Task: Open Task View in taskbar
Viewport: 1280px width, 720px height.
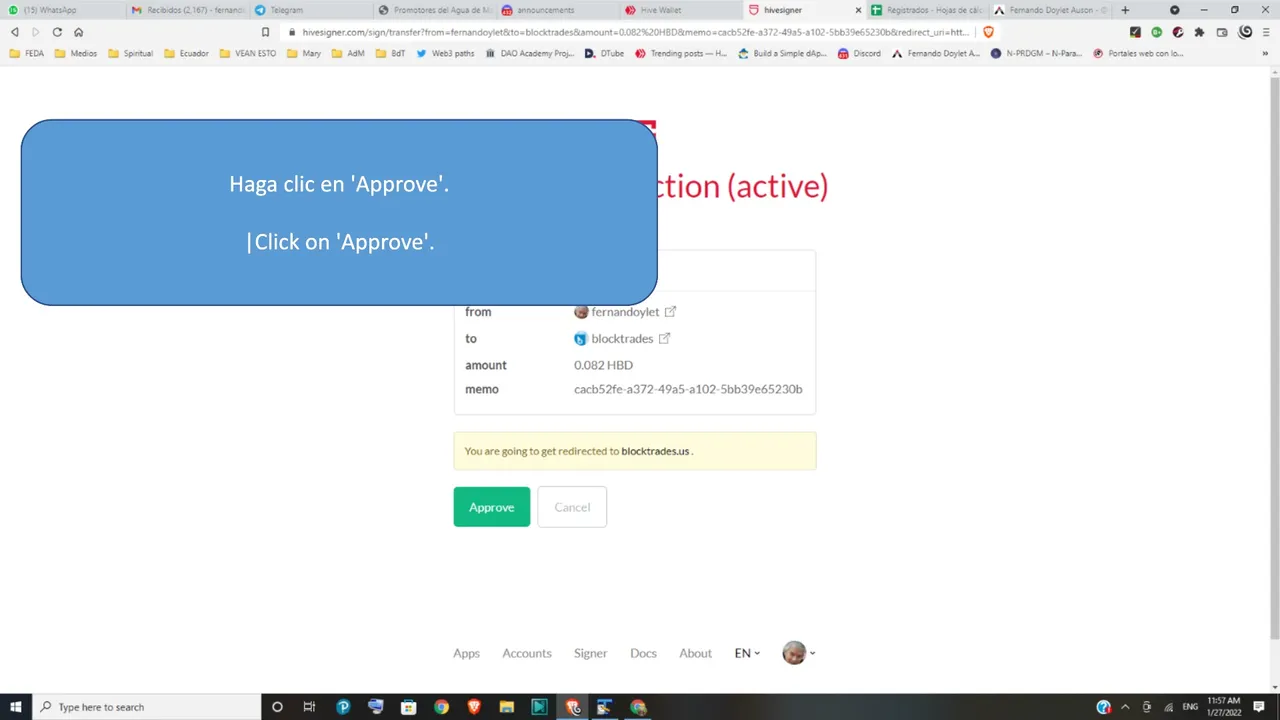Action: 309,707
